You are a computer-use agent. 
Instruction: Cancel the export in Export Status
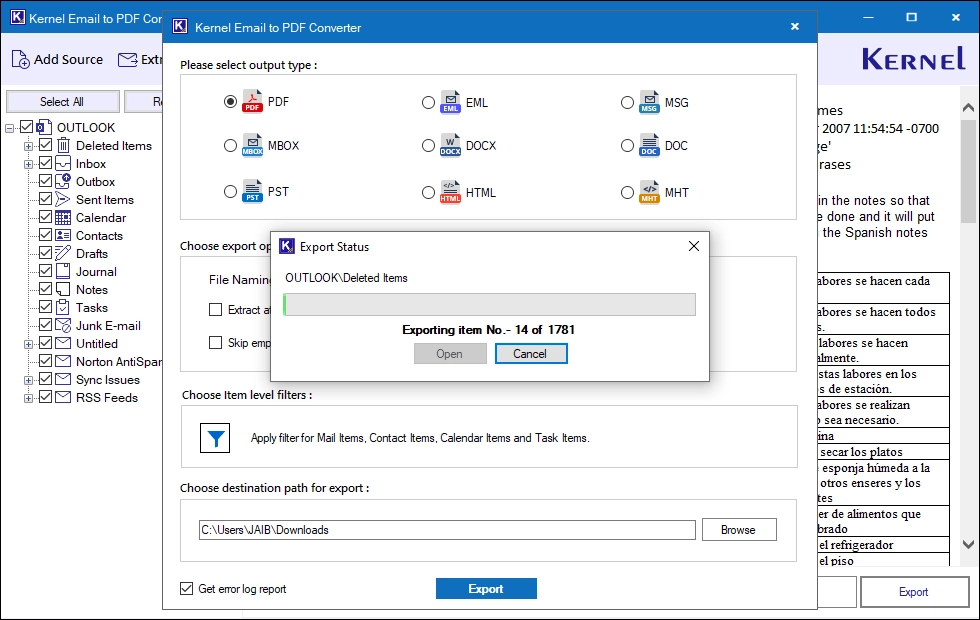[x=531, y=354]
